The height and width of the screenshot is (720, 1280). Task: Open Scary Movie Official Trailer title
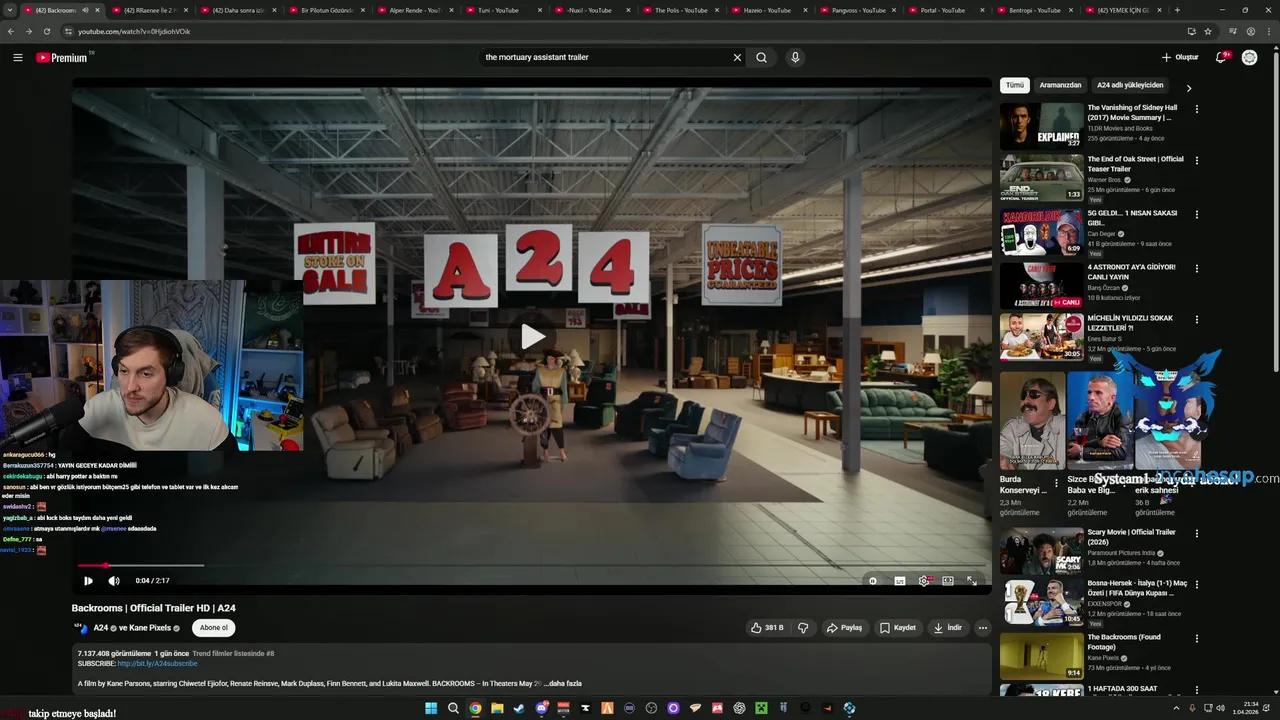[1132, 537]
